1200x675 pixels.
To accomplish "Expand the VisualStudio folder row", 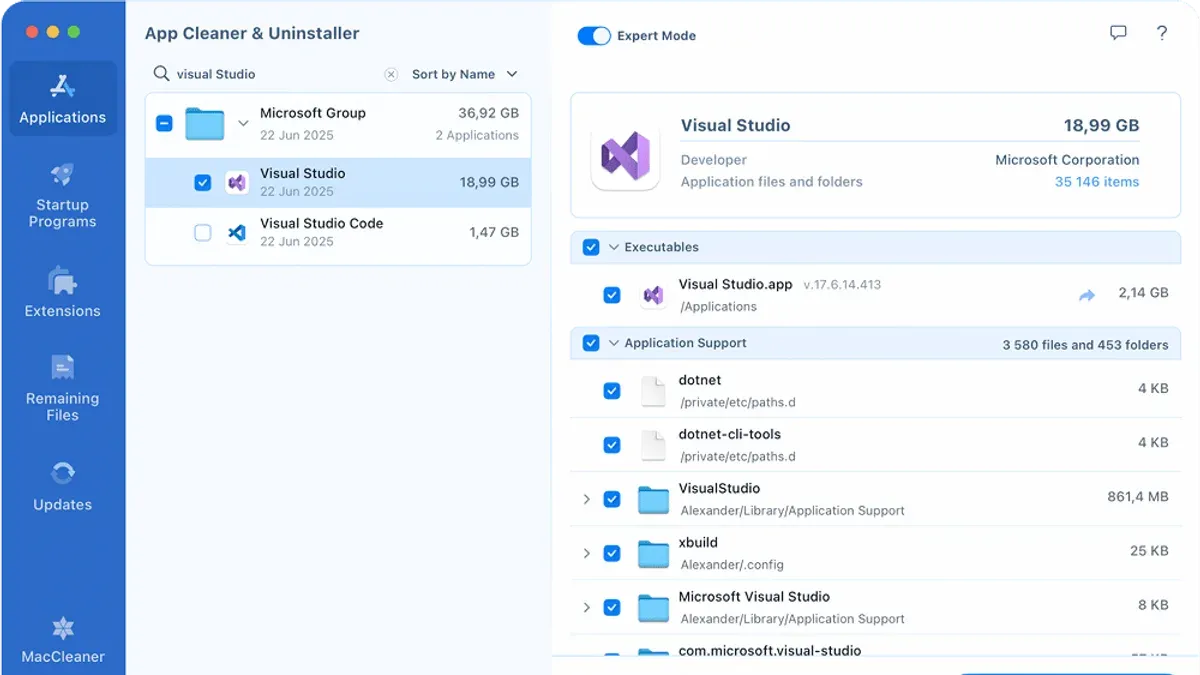I will [586, 499].
